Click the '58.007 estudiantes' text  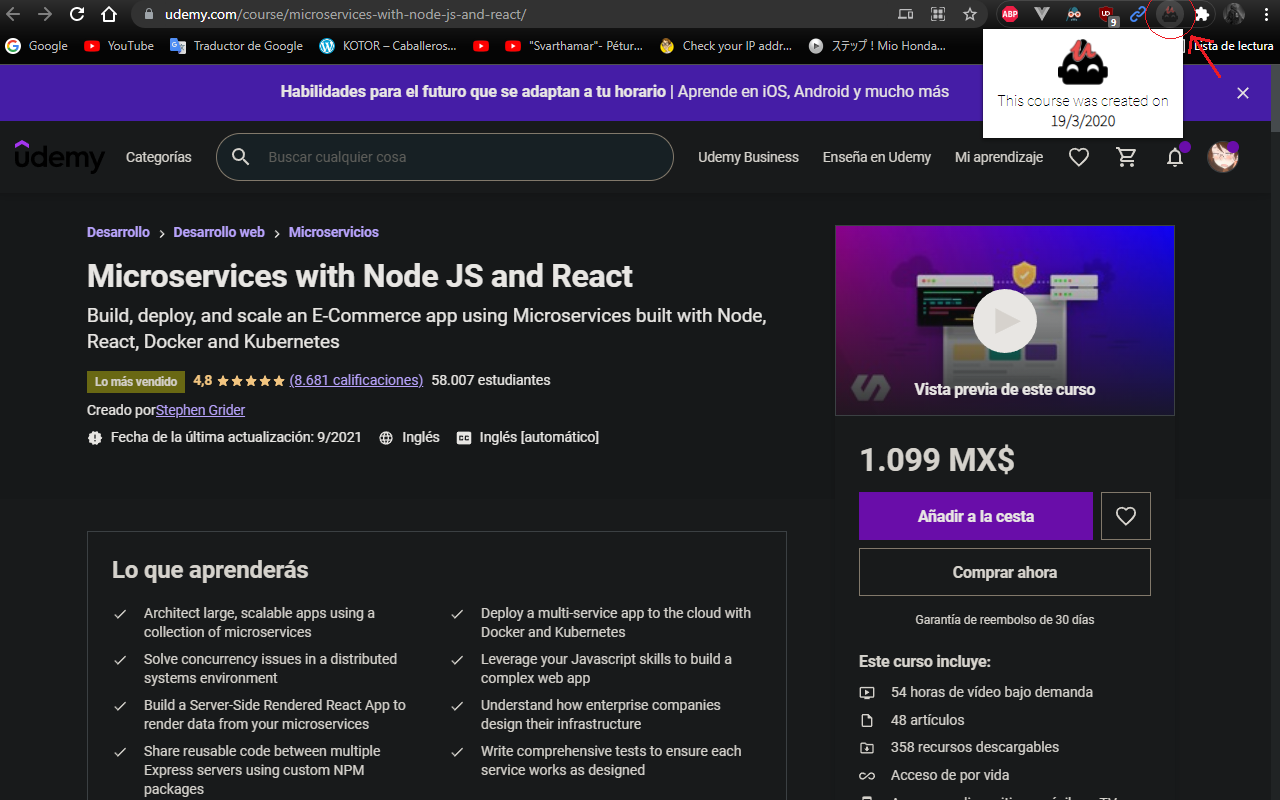[x=491, y=380]
